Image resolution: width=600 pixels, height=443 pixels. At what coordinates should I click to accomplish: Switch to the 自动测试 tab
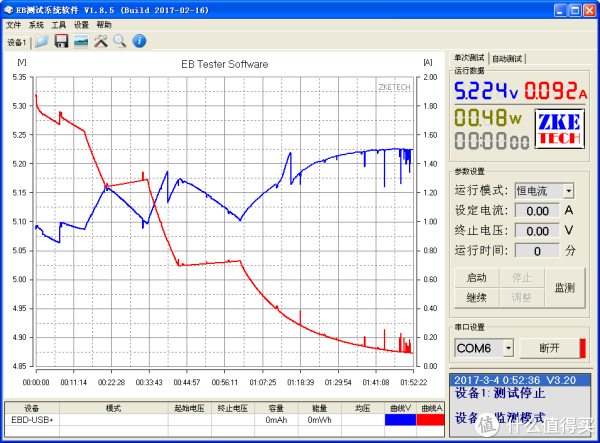pyautogui.click(x=507, y=59)
